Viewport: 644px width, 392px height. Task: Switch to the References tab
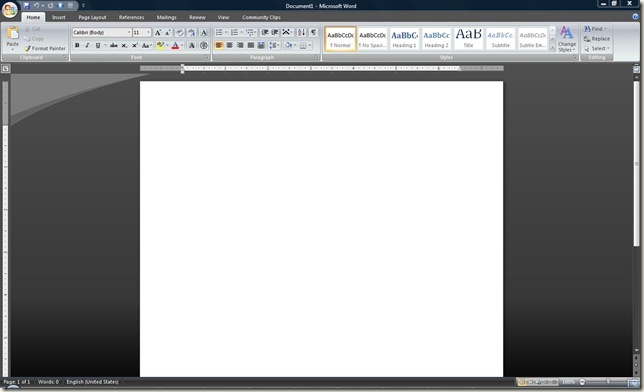point(131,17)
